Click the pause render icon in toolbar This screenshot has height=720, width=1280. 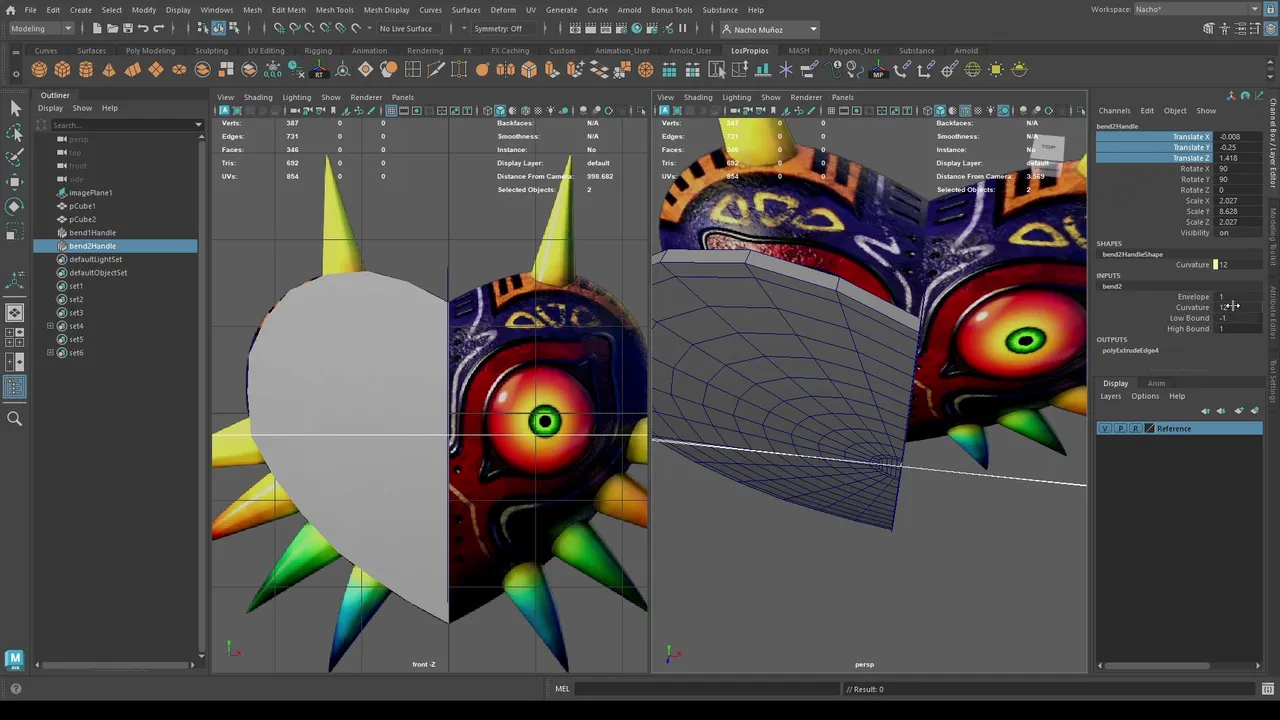click(683, 29)
